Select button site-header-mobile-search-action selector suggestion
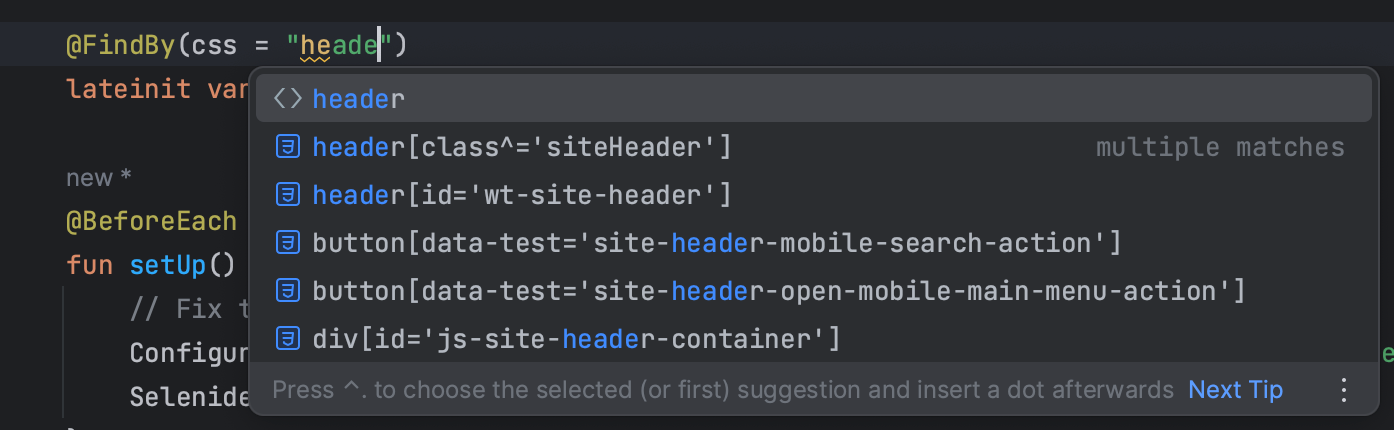 pyautogui.click(x=716, y=243)
